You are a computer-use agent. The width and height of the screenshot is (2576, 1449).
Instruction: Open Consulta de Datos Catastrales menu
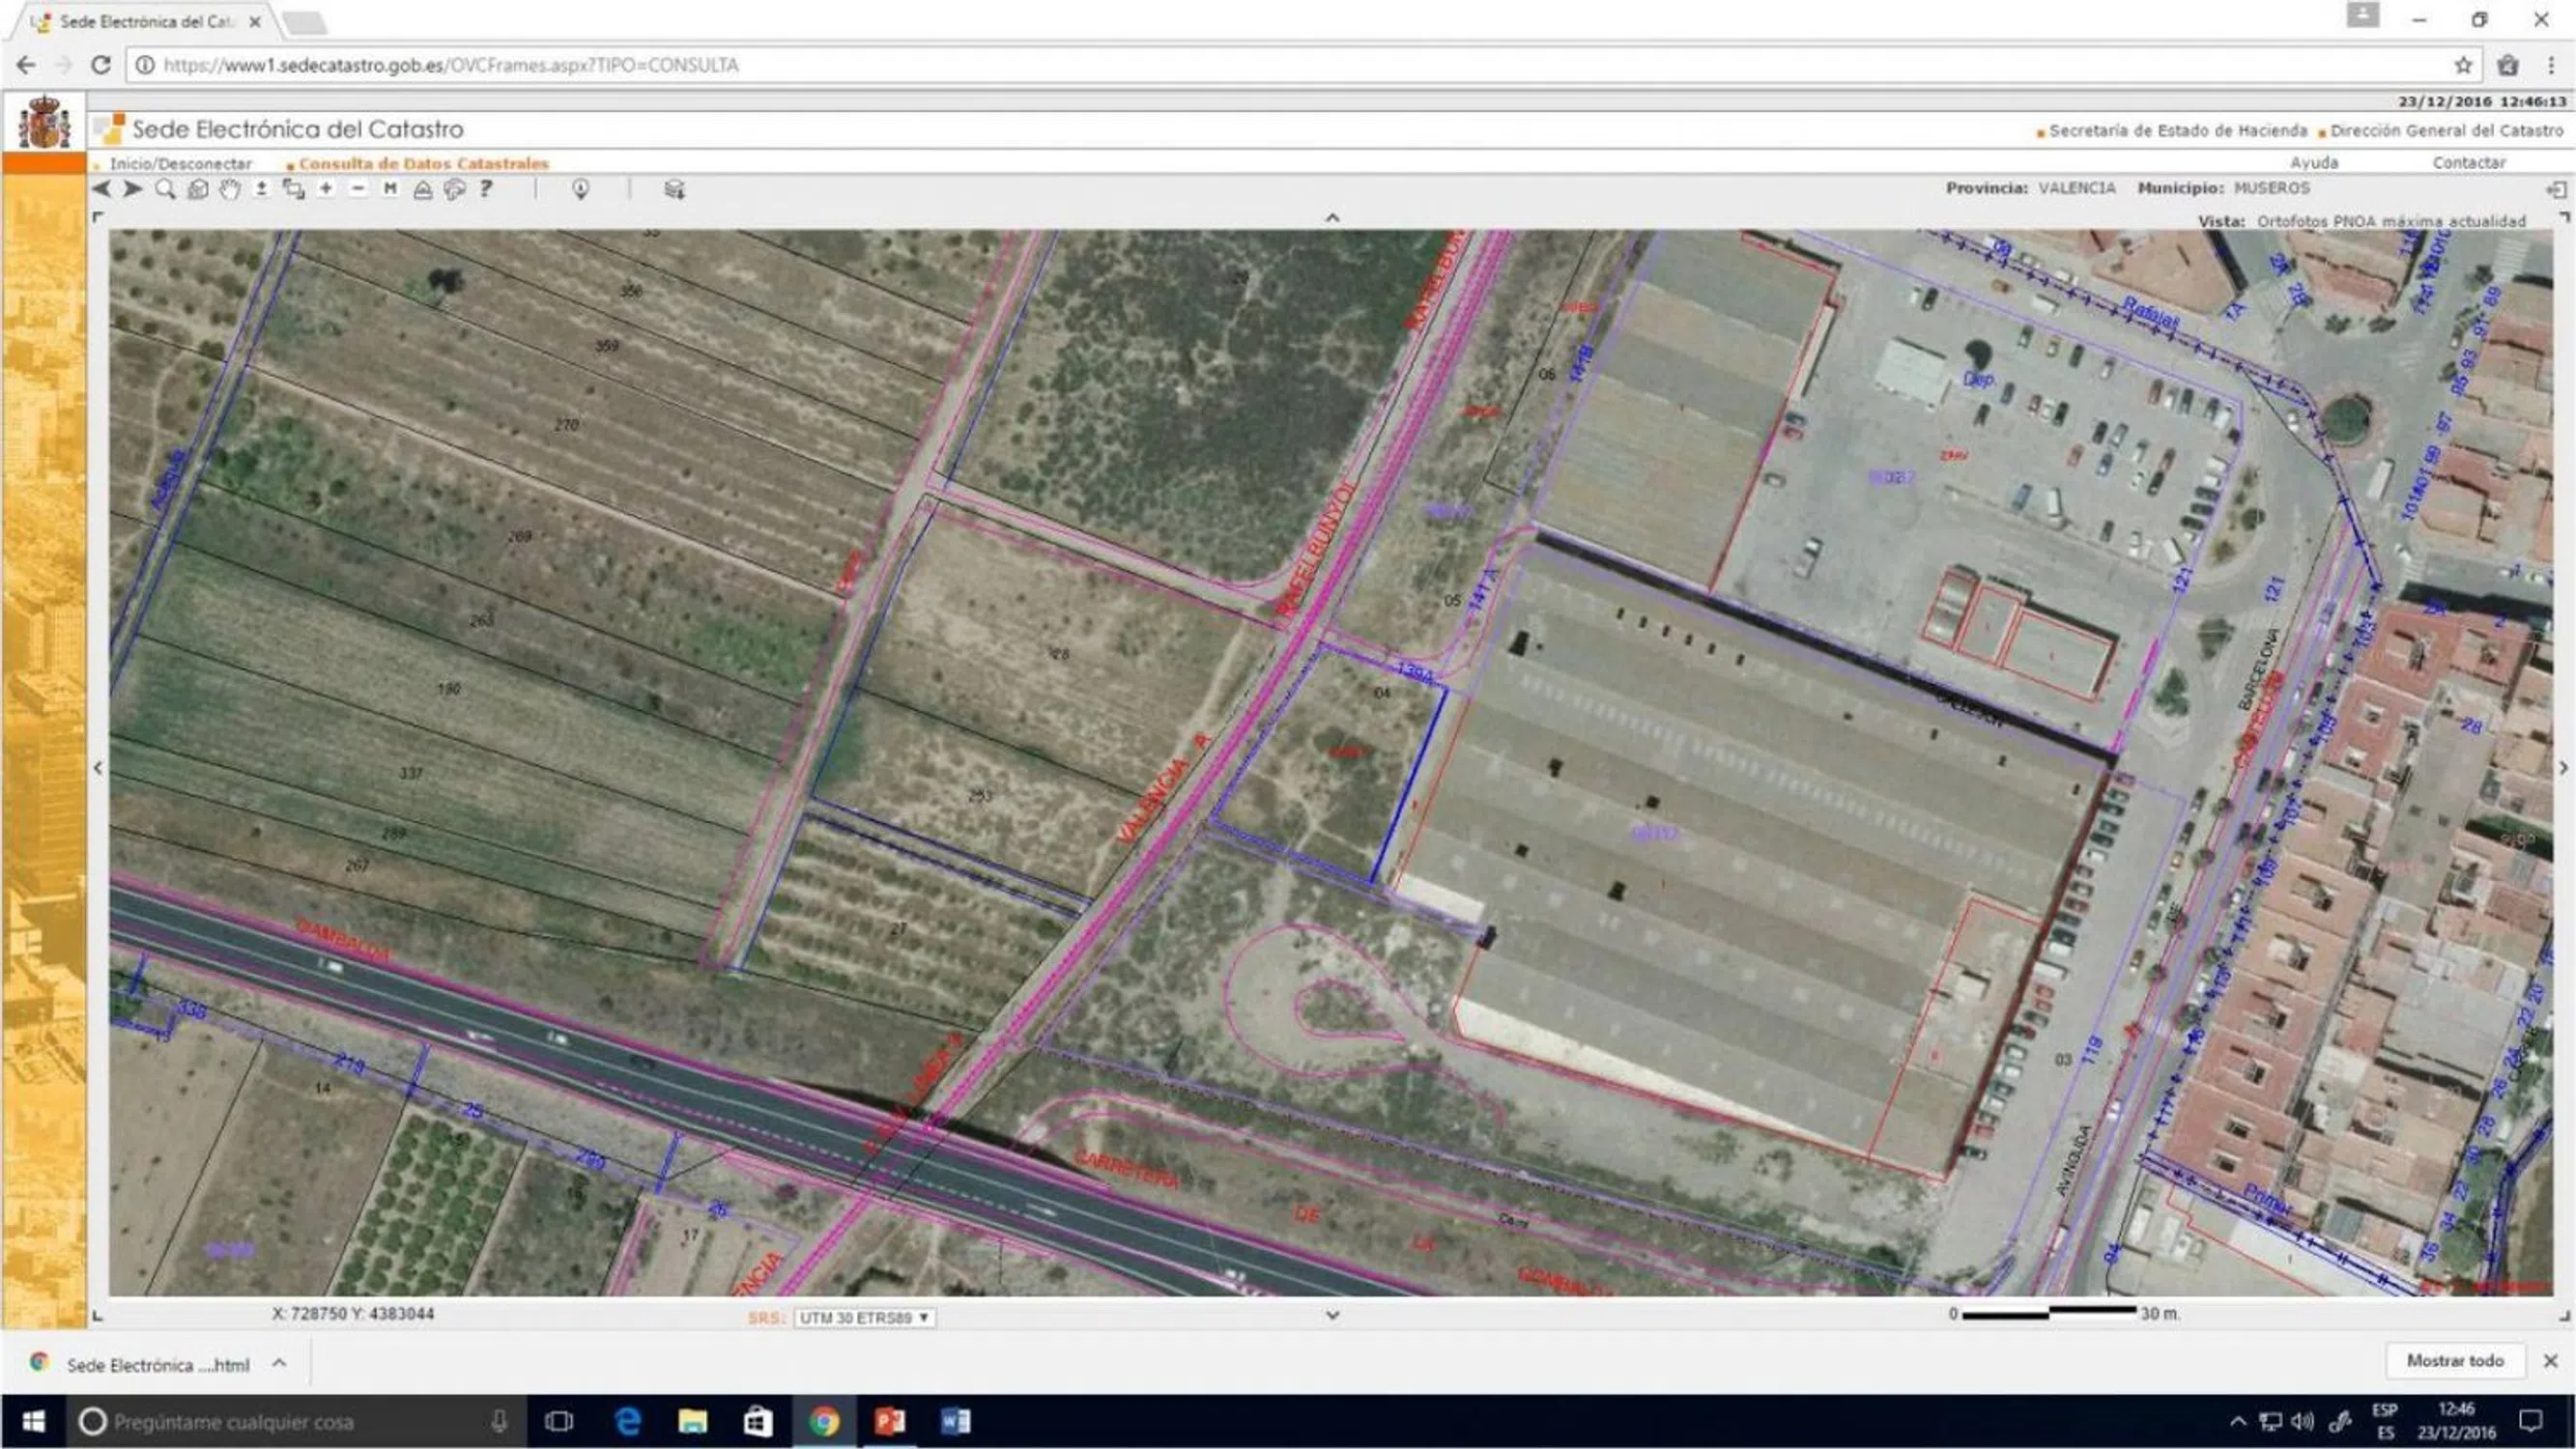(x=423, y=163)
